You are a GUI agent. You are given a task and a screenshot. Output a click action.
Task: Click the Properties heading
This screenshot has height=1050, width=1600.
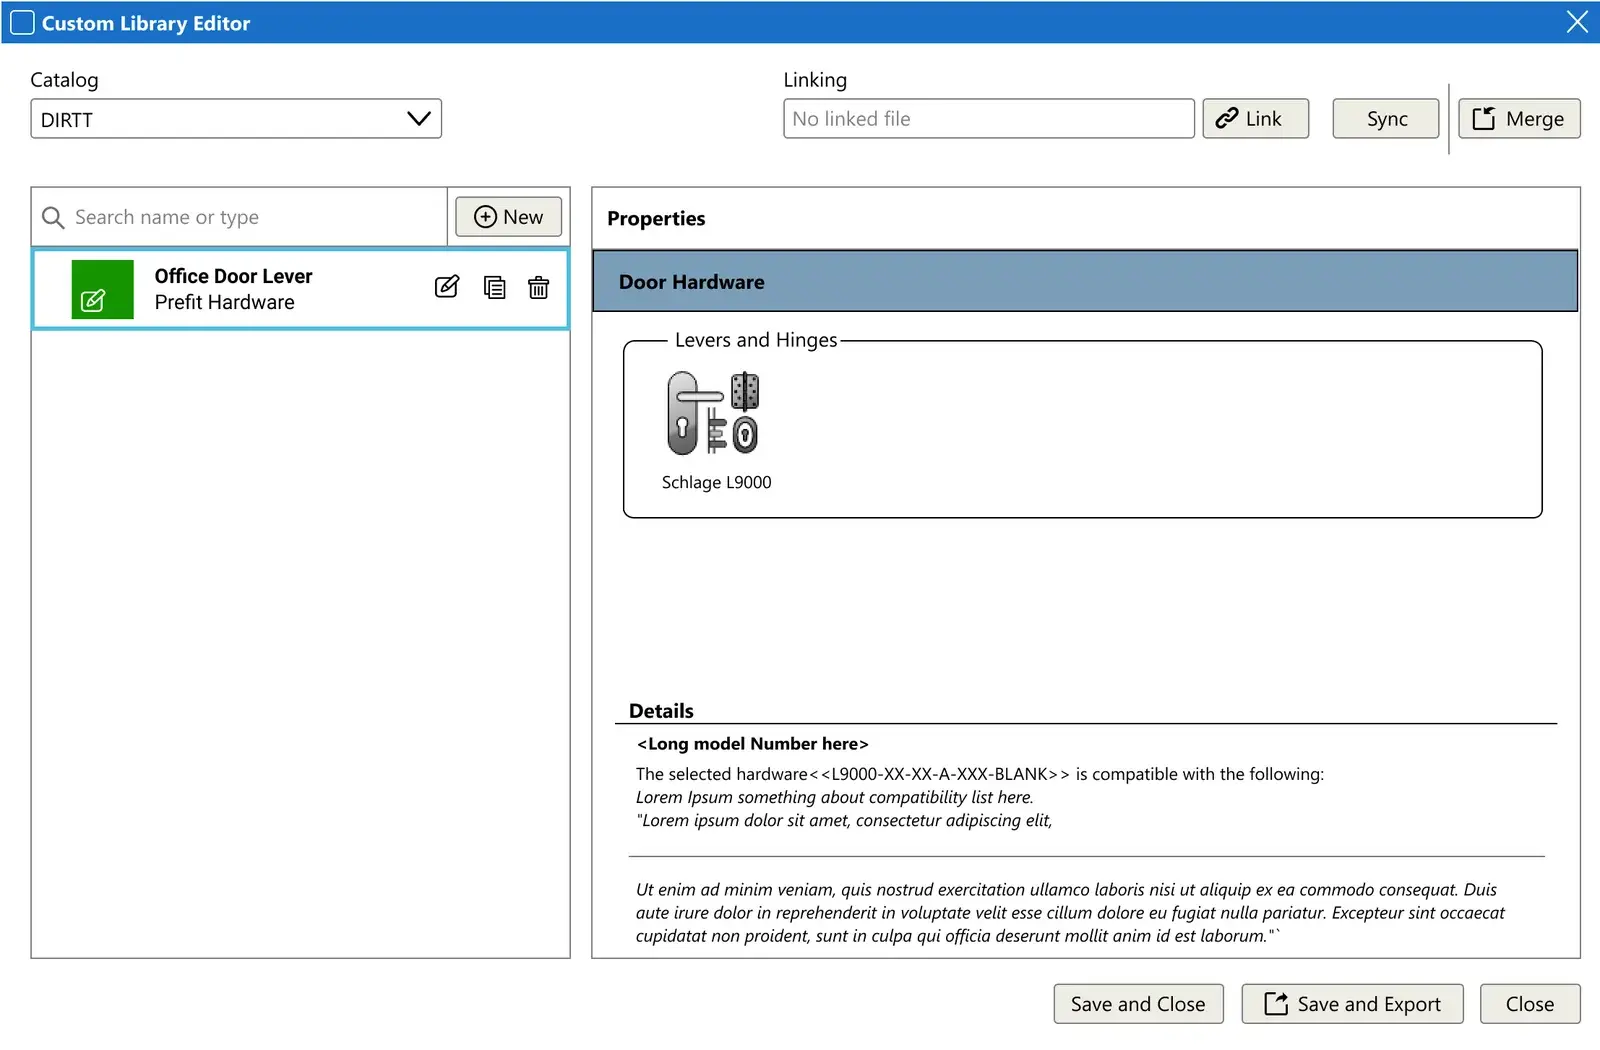pos(656,218)
